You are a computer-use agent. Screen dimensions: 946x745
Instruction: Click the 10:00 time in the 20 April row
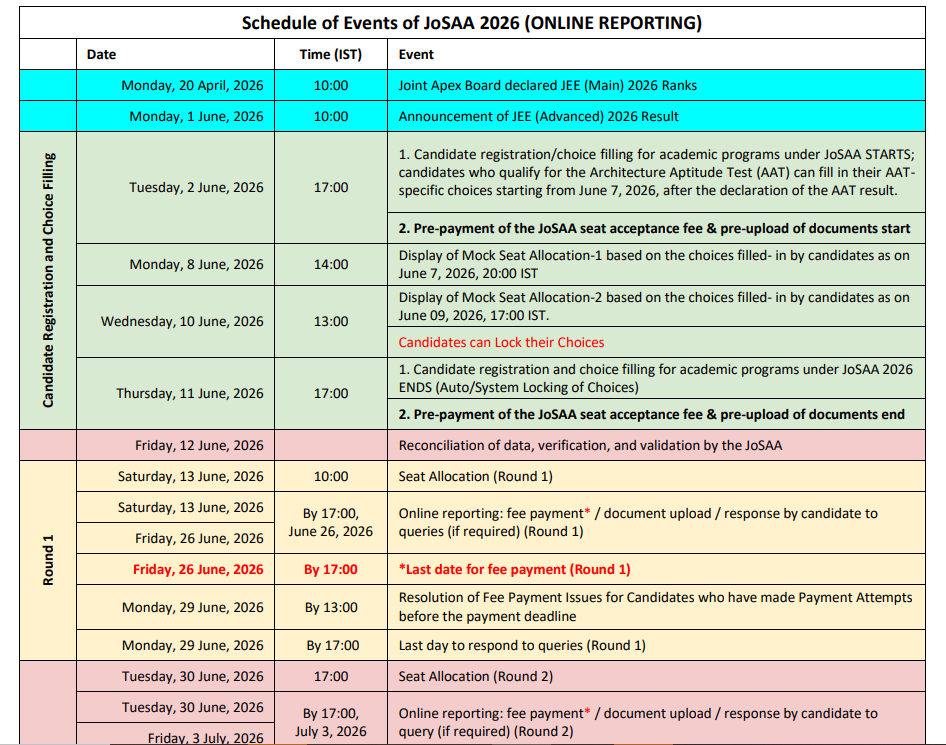[331, 86]
